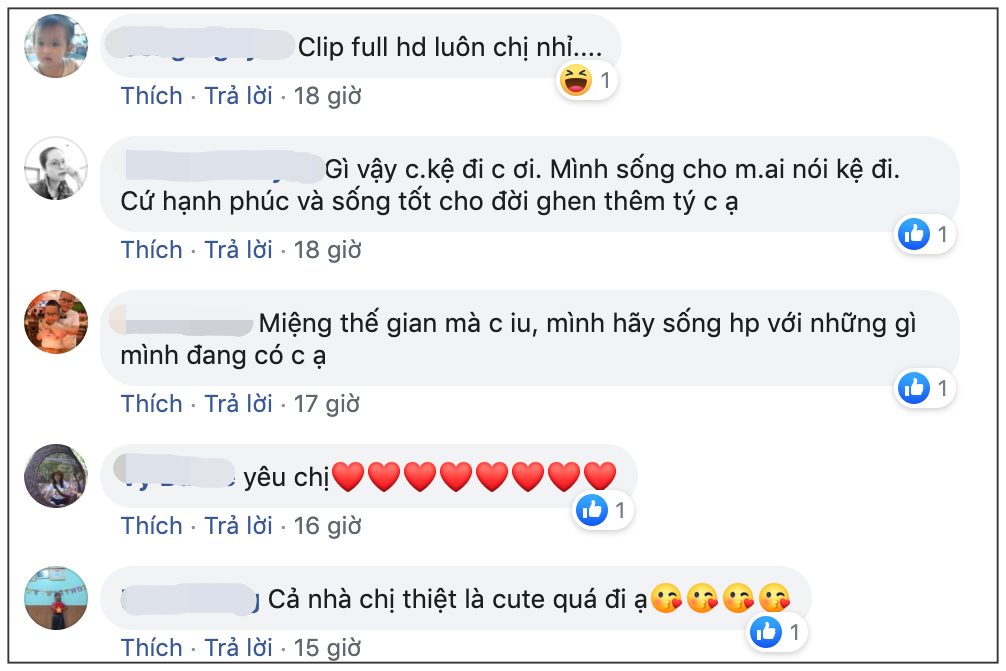
Task: Open avatar beside 'Miệng thế gian' comment
Action: 56,322
